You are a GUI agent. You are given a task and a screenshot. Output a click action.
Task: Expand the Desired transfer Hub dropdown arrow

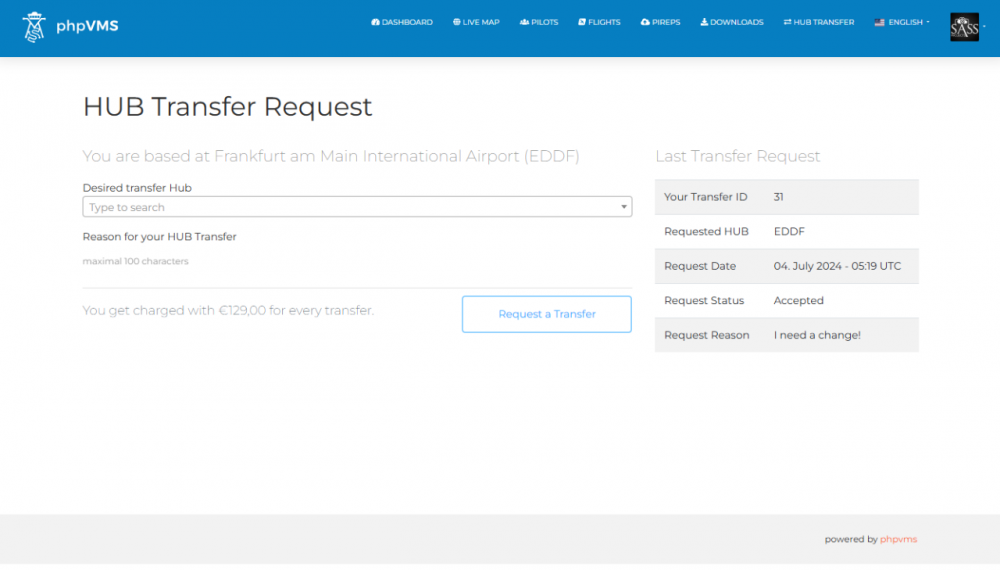(624, 208)
